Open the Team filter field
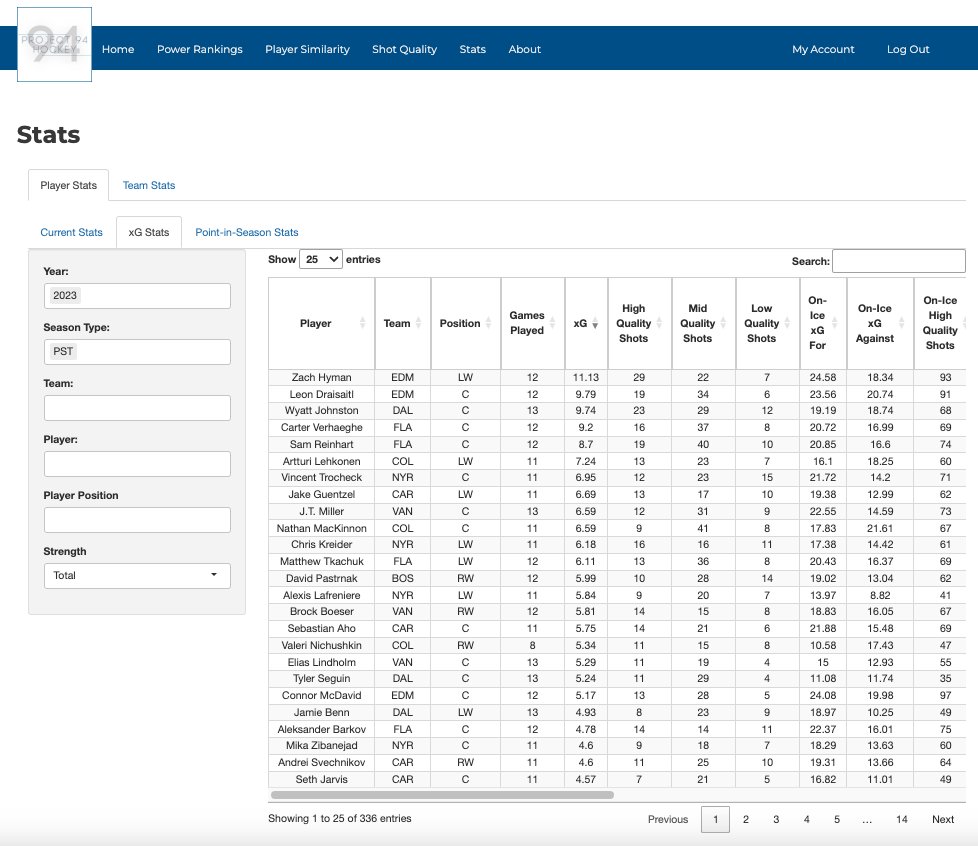Screen dimensions: 978x846 point(137,408)
